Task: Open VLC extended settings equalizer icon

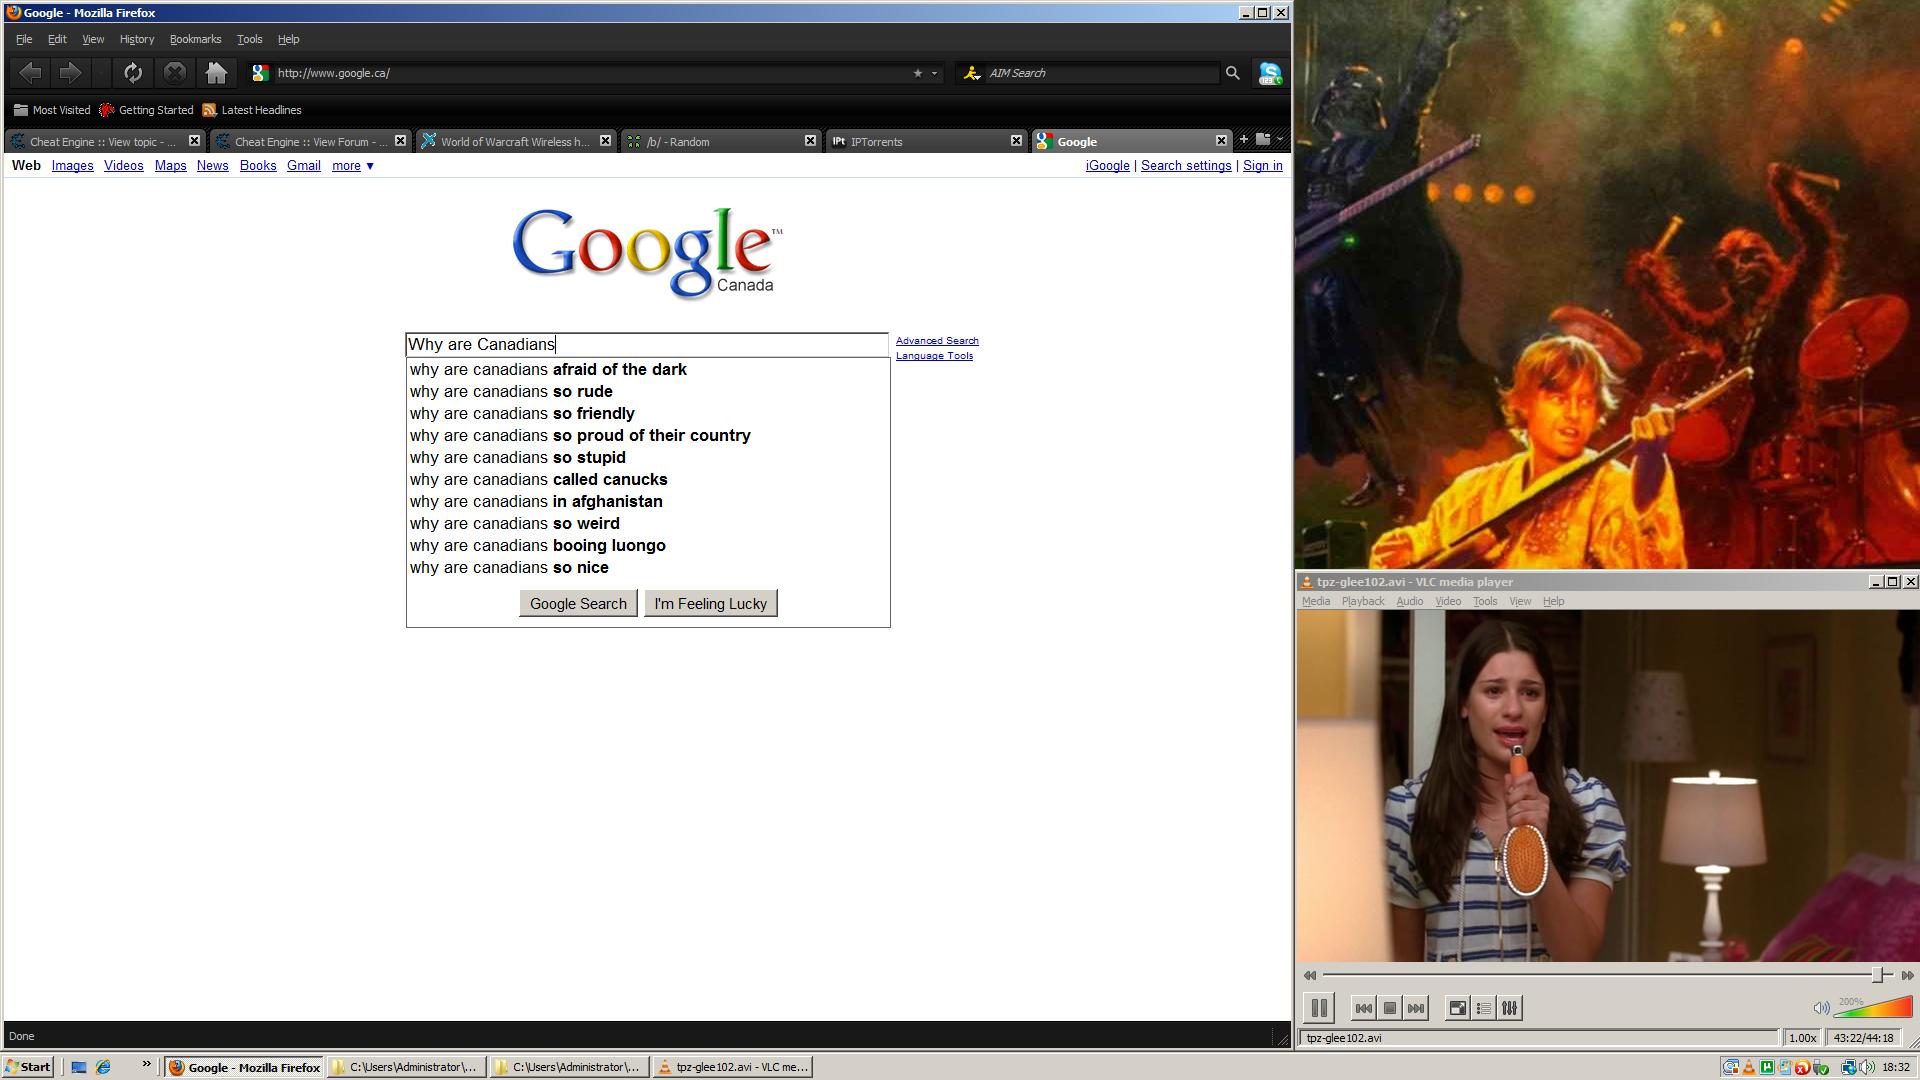Action: (x=1510, y=1008)
